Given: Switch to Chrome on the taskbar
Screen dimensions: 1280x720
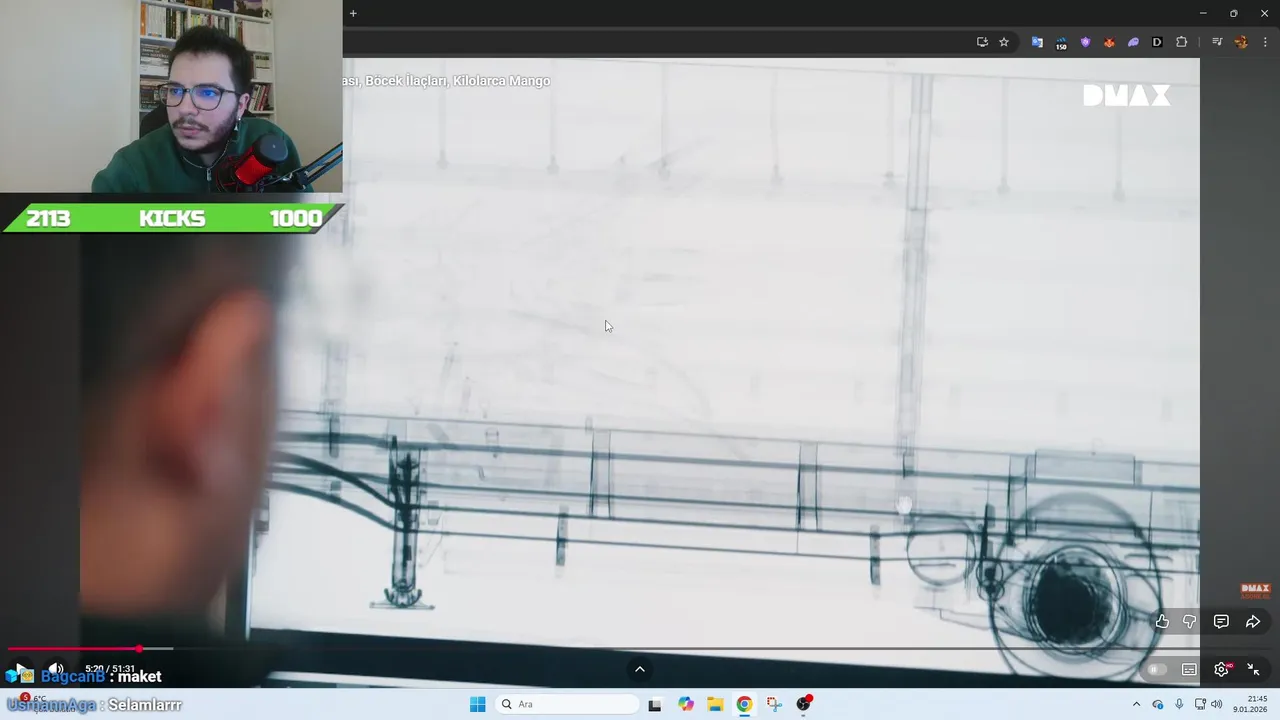Looking at the screenshot, I should click(744, 704).
